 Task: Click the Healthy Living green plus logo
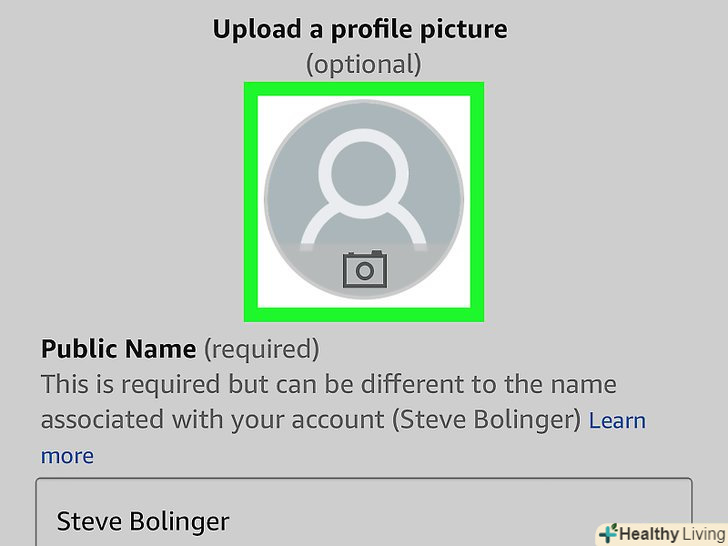pyautogui.click(x=608, y=533)
